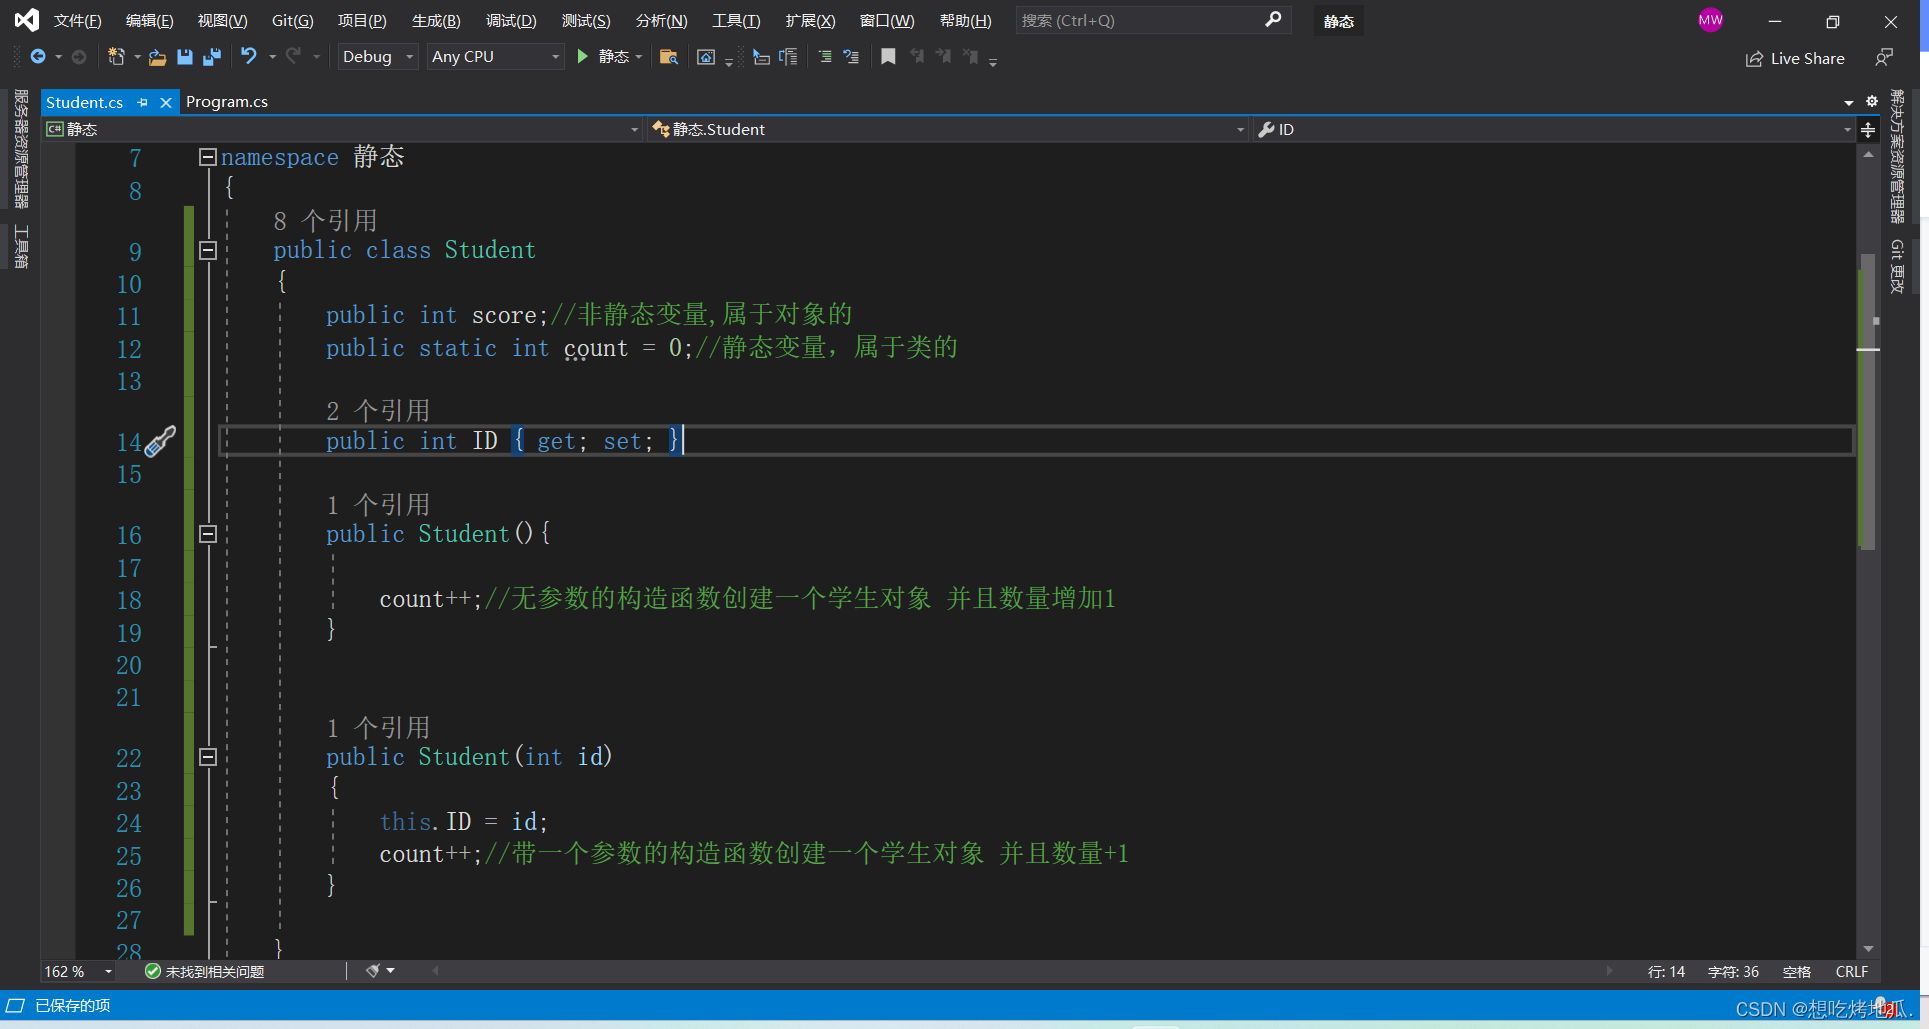
Task: Click the new item icon in toolbar
Action: point(116,57)
